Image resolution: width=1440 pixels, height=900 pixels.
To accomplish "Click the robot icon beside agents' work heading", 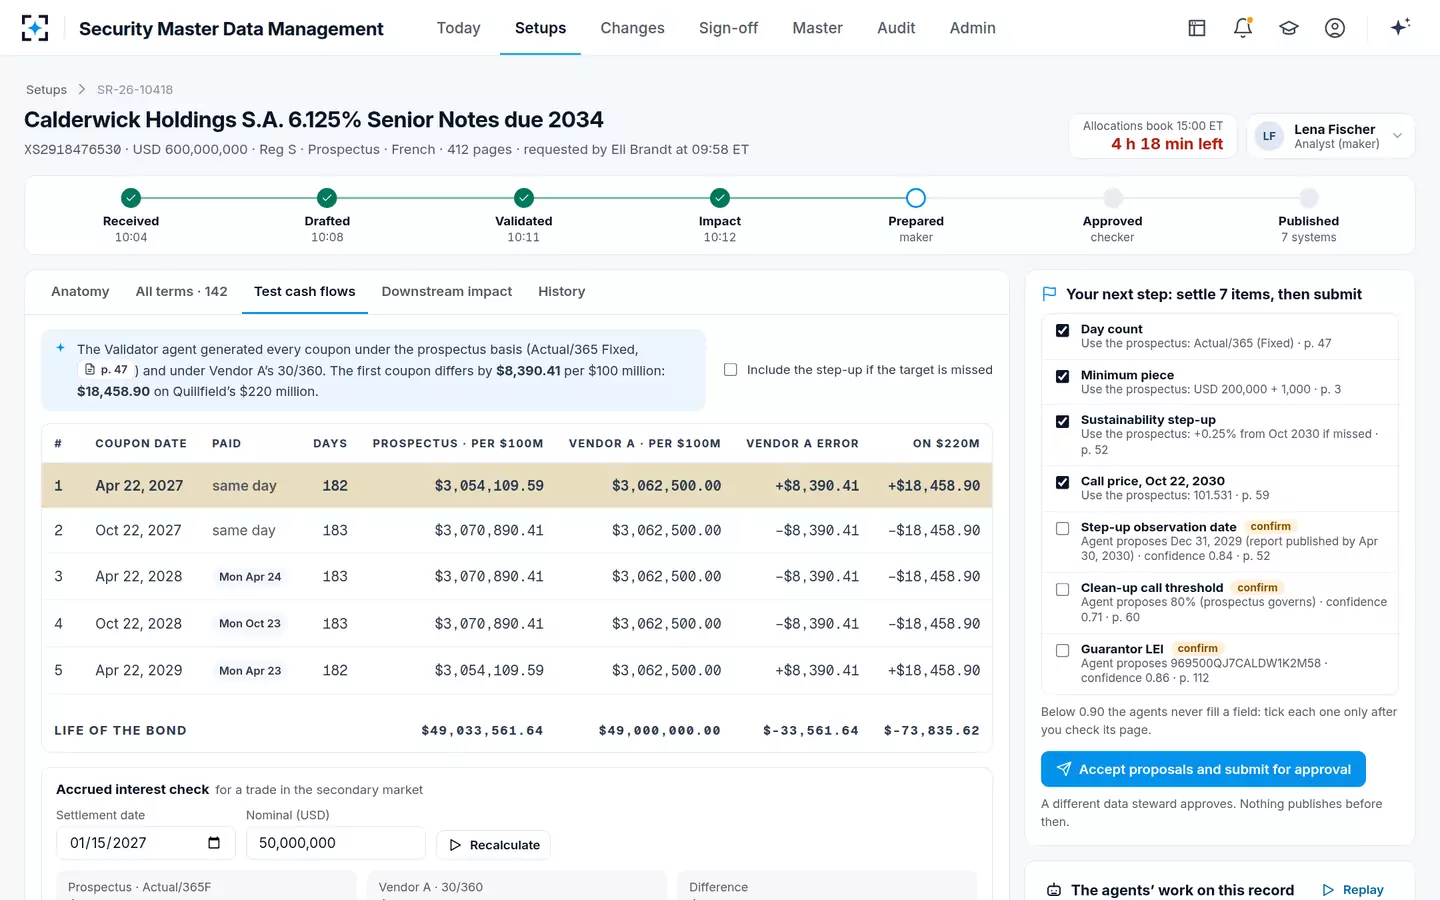I will 1054,890.
